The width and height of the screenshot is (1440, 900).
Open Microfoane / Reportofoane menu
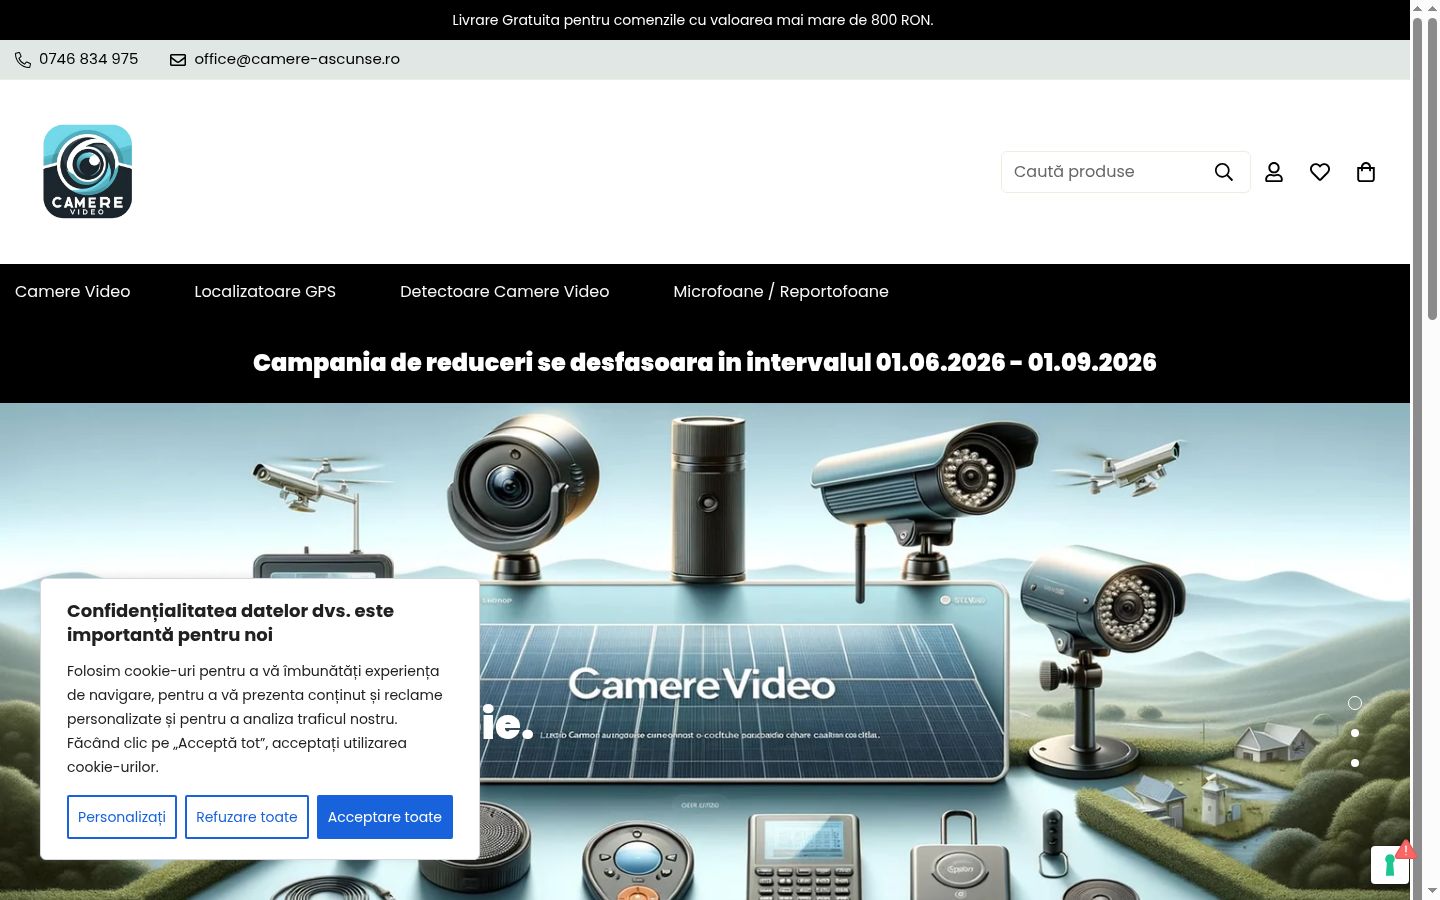click(781, 291)
